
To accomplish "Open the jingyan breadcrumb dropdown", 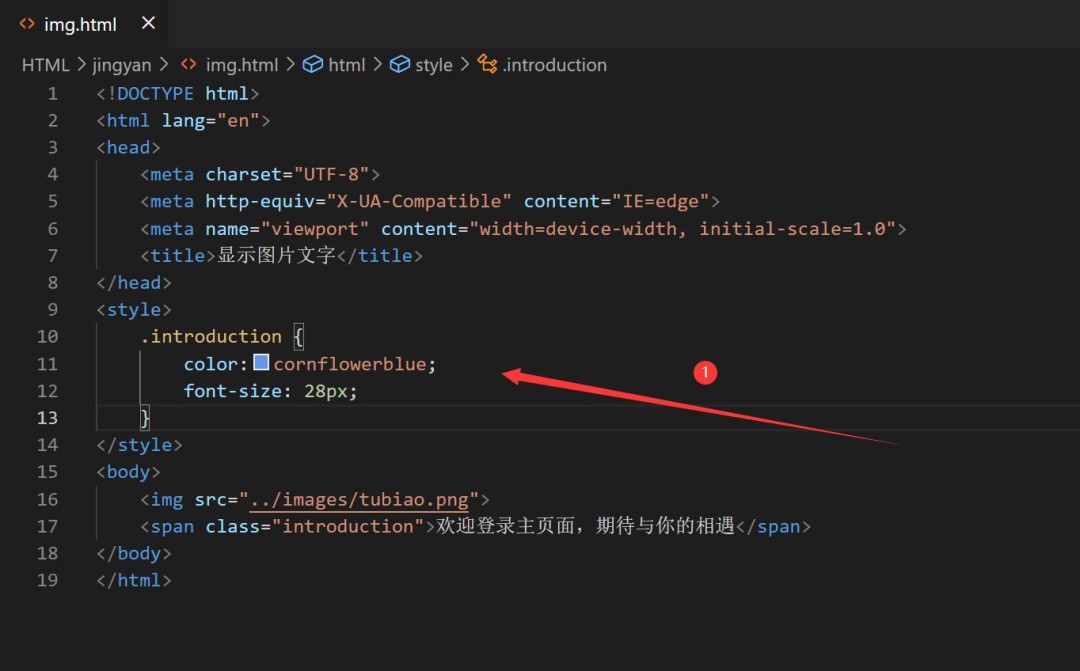I will tap(122, 64).
